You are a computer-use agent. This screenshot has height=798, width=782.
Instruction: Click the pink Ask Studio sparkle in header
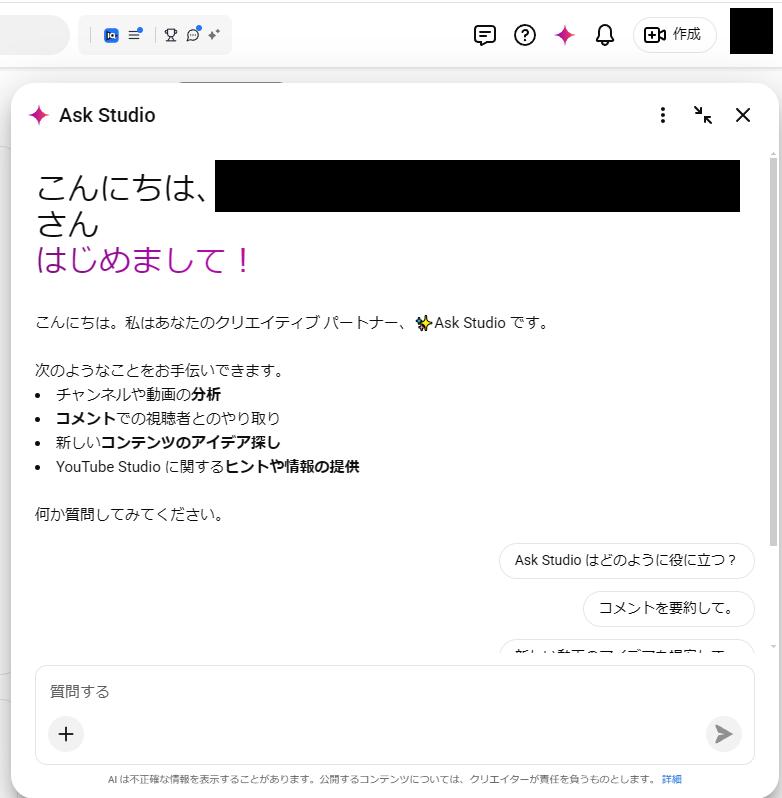tap(565, 35)
